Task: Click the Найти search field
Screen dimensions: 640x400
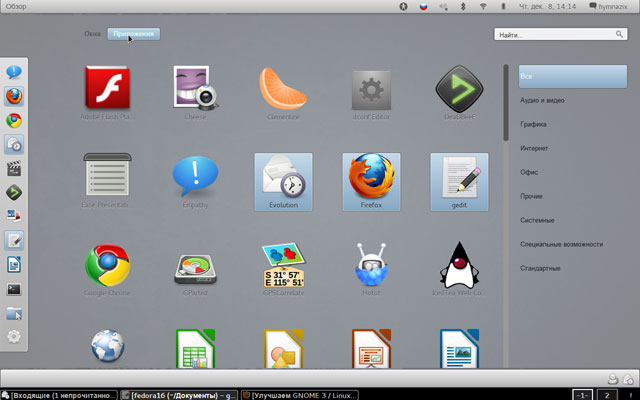Action: 561,35
